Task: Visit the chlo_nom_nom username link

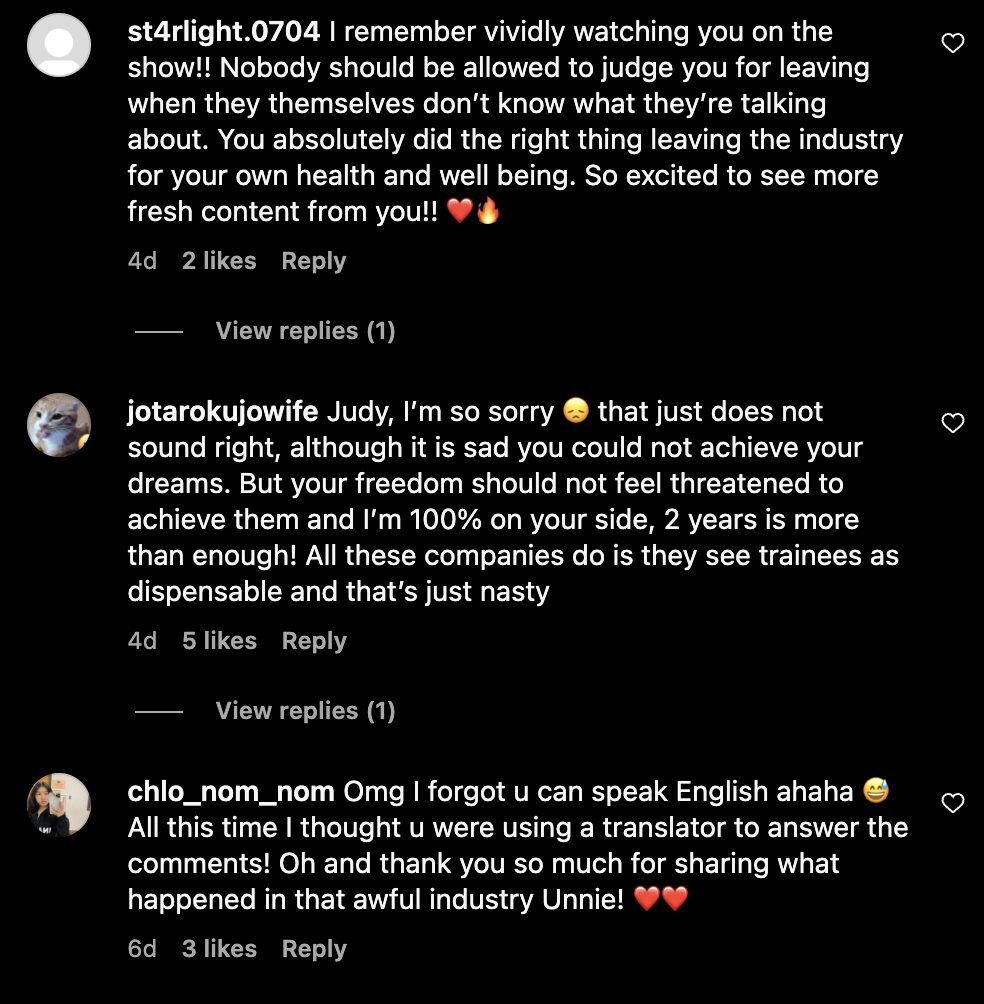Action: click(x=231, y=792)
